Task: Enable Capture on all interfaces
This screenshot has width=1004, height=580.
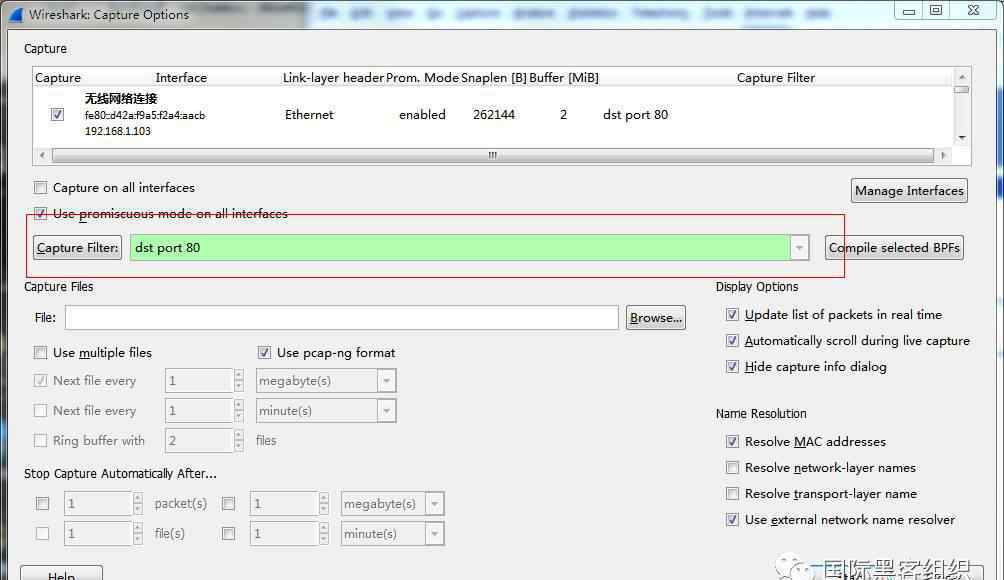Action: pyautogui.click(x=40, y=188)
